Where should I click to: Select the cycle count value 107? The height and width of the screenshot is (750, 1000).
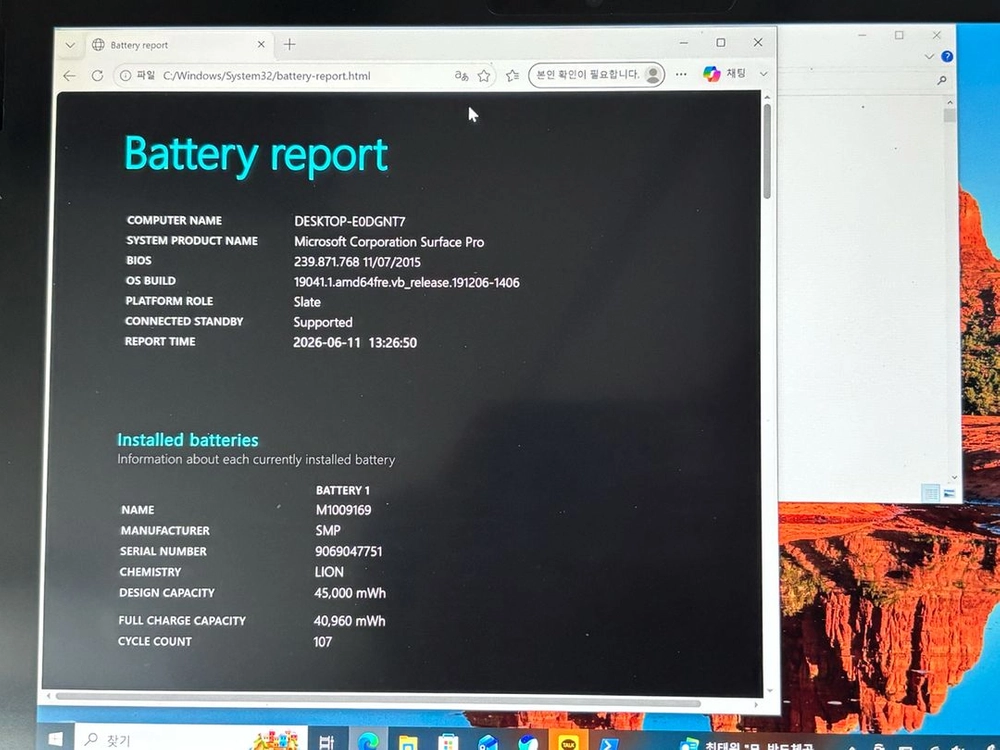[x=323, y=642]
